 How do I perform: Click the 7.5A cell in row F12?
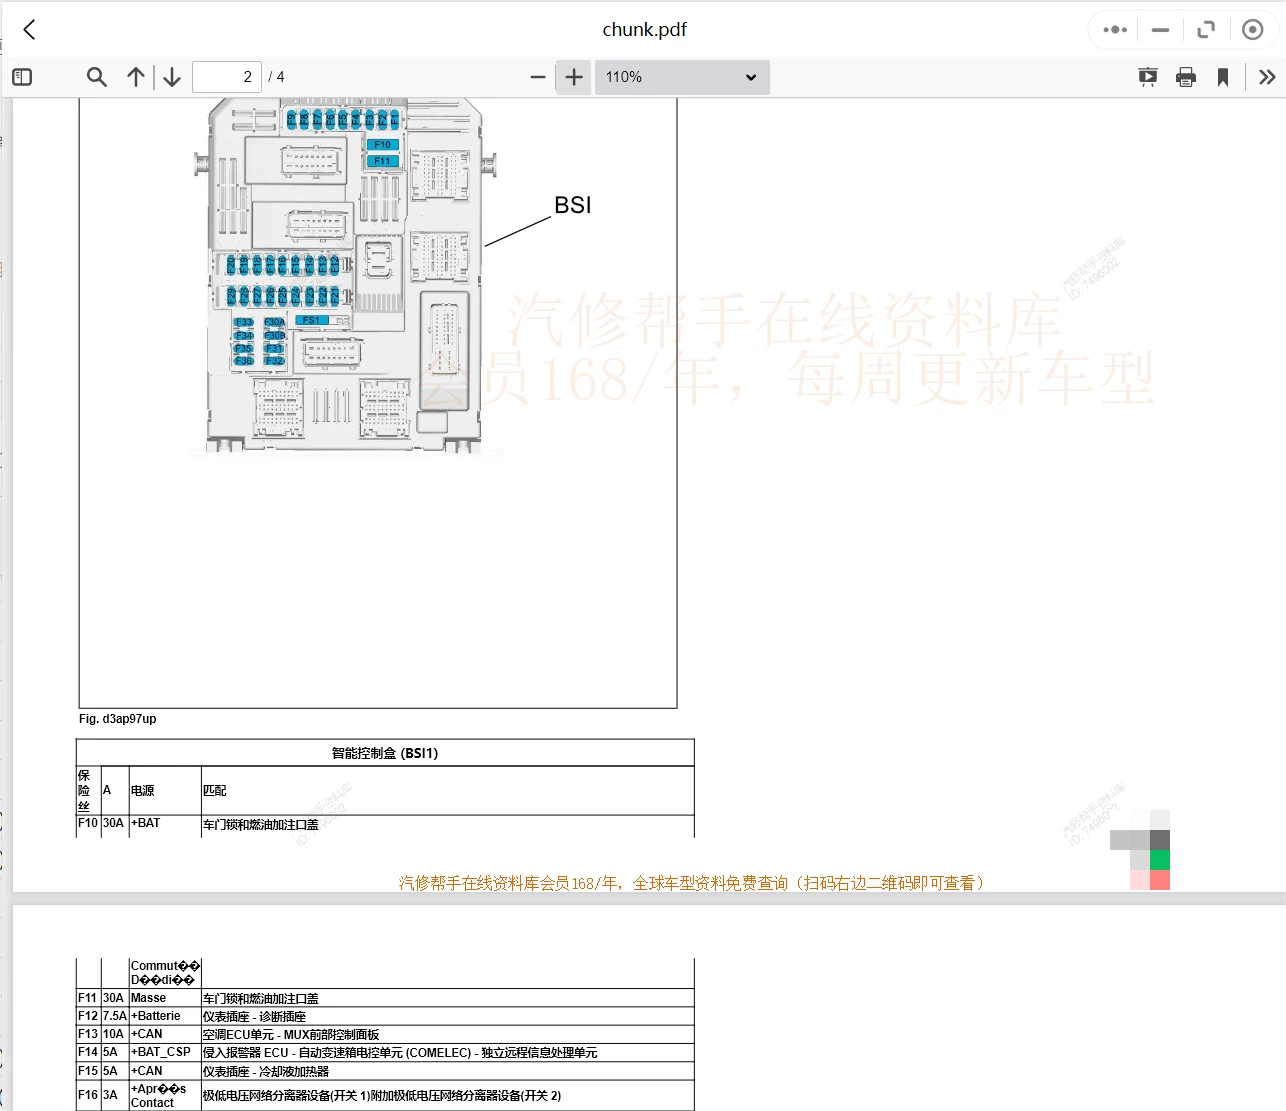[115, 1016]
